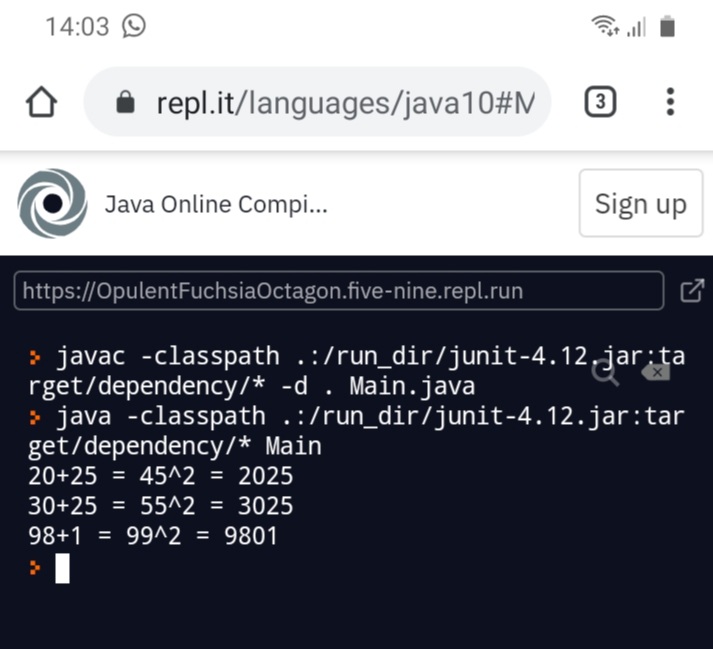Open the tab switcher showing 3 tabs

click(x=600, y=101)
